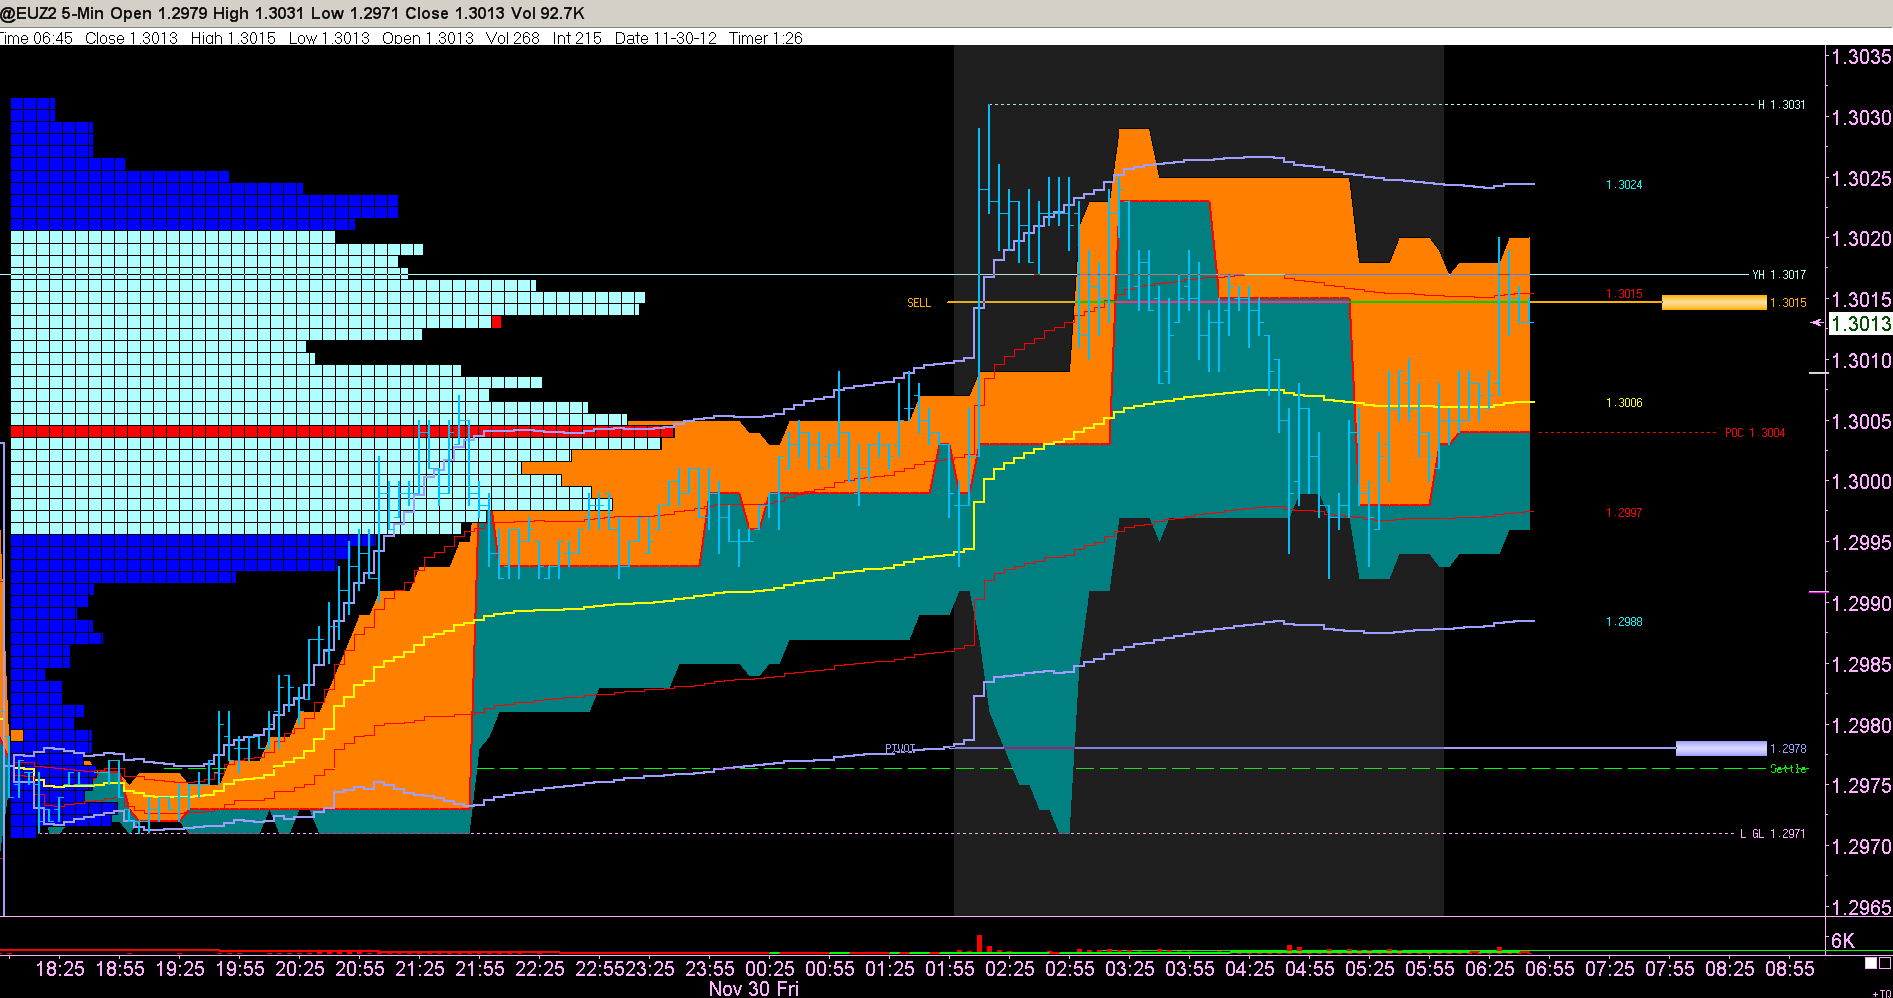This screenshot has width=1893, height=998.
Task: Click the current price box 1.3013
Action: (x=1860, y=323)
